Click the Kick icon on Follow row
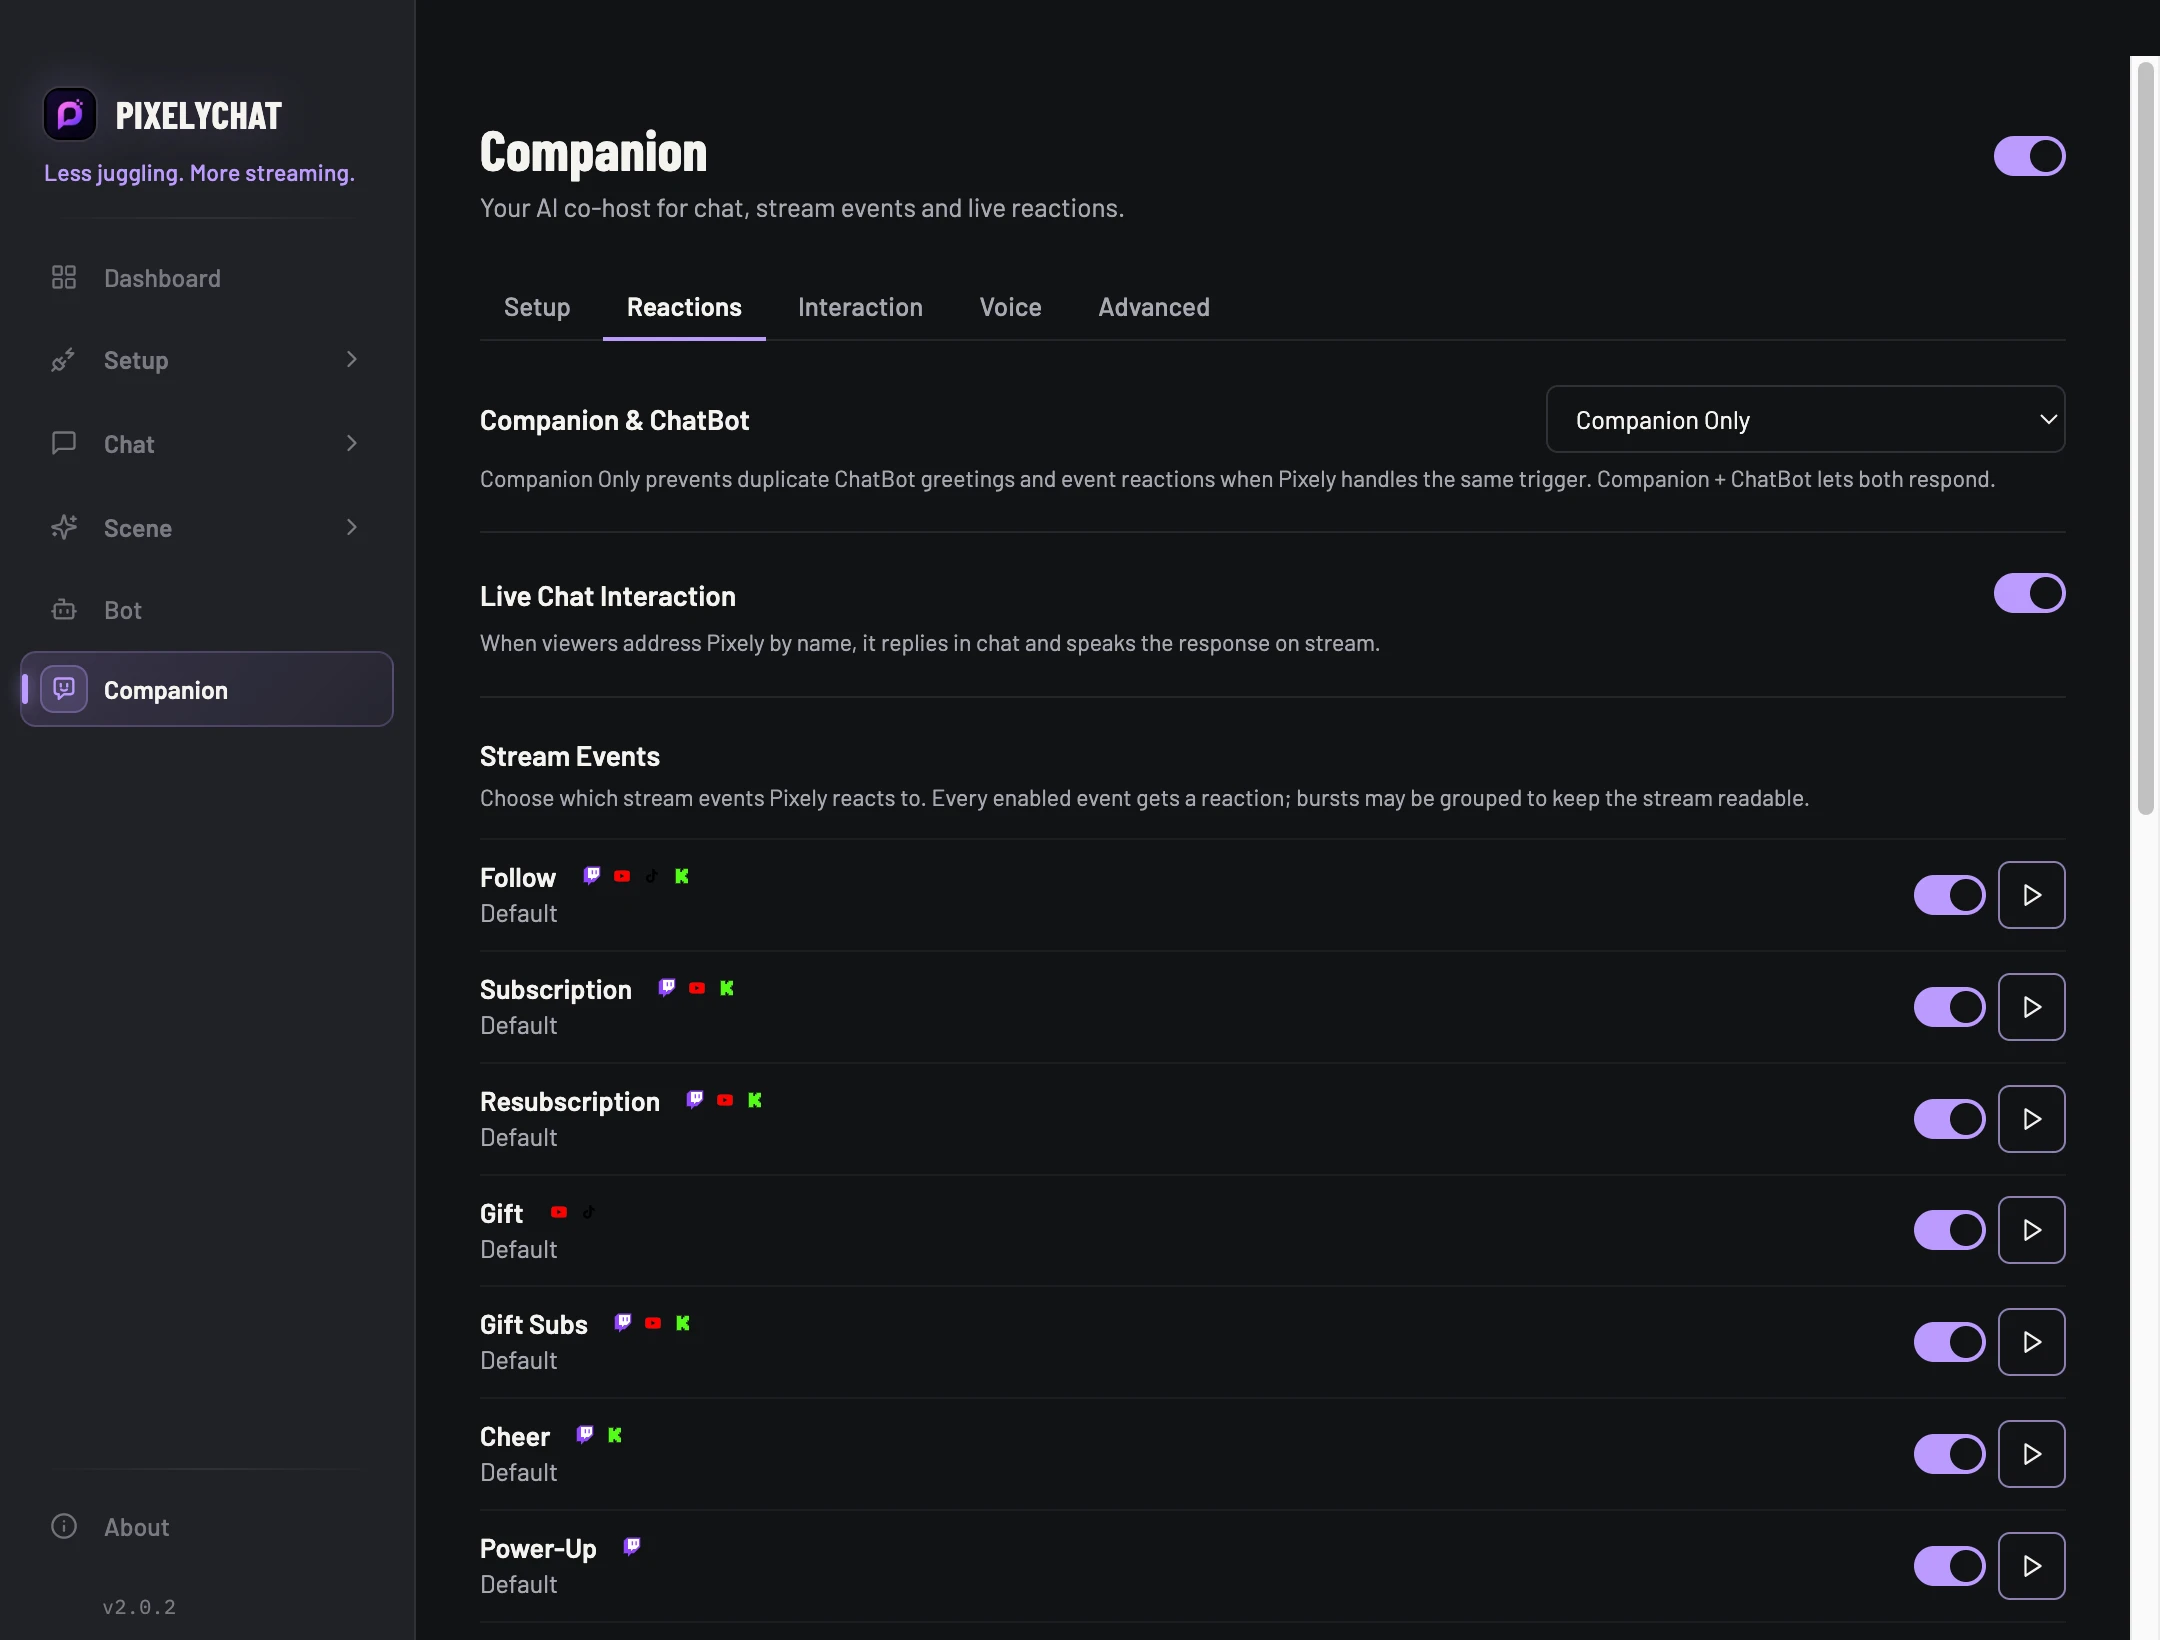This screenshot has width=2160, height=1640. point(682,876)
